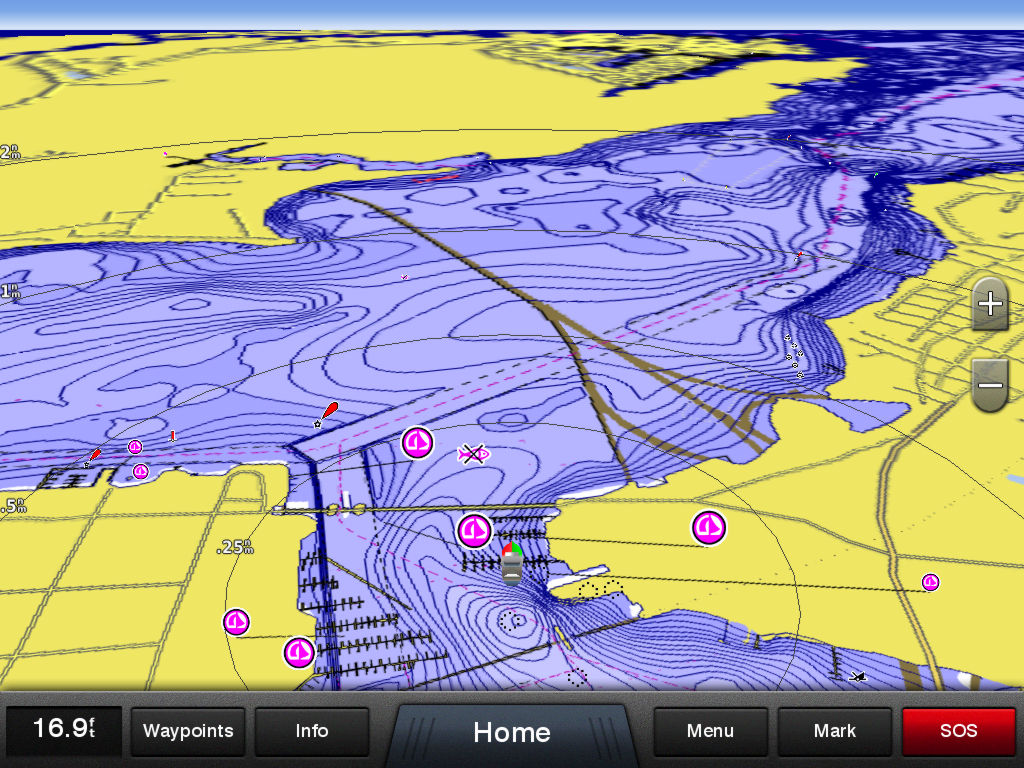
Task: Zoom in with the plus button
Action: coord(990,304)
